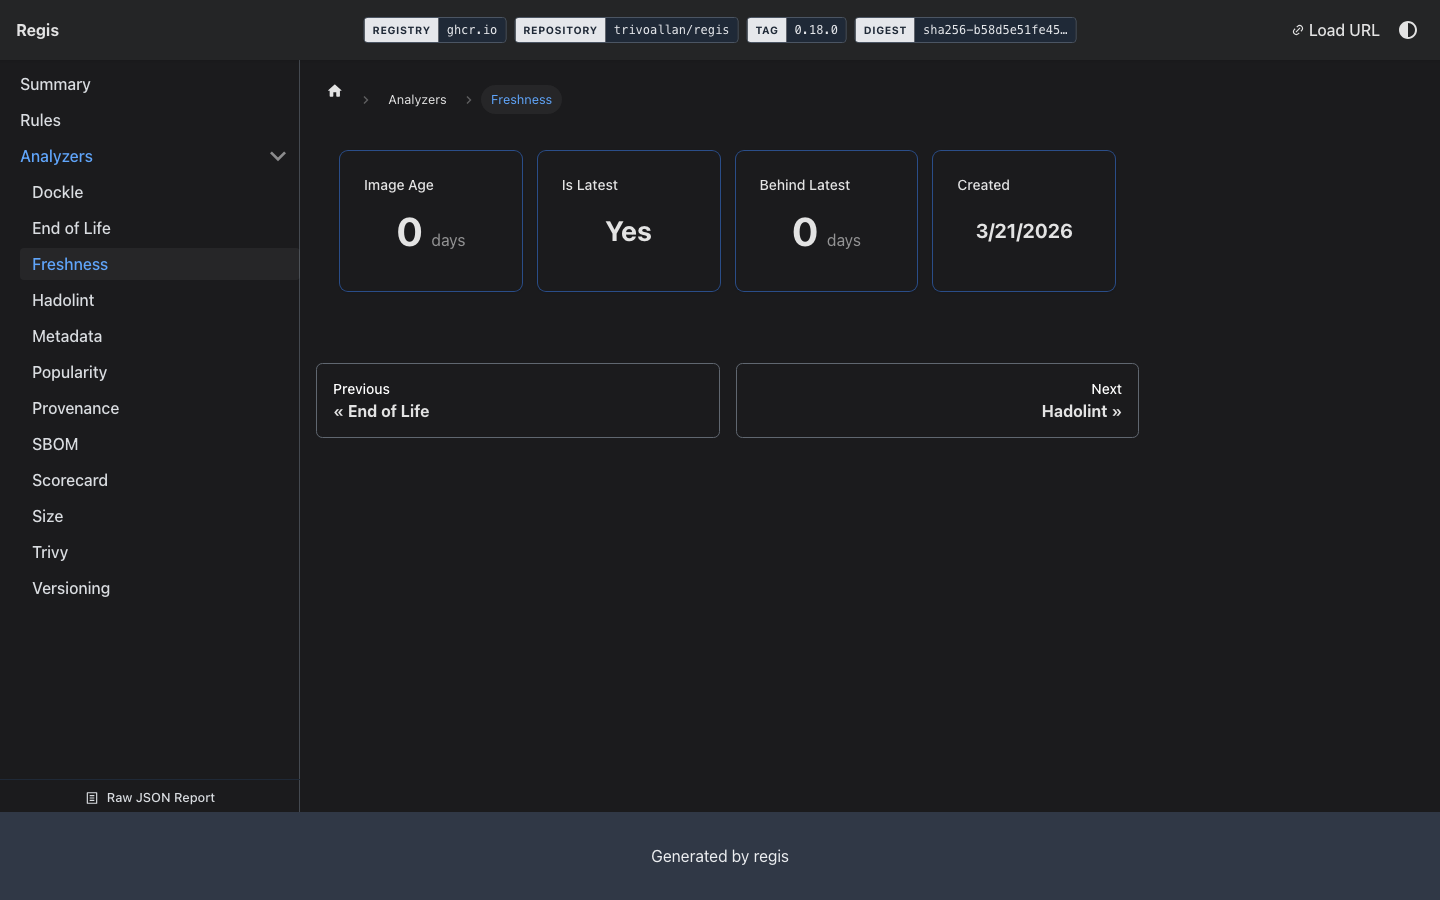Click the Regis logo
Image resolution: width=1440 pixels, height=900 pixels.
tap(37, 30)
